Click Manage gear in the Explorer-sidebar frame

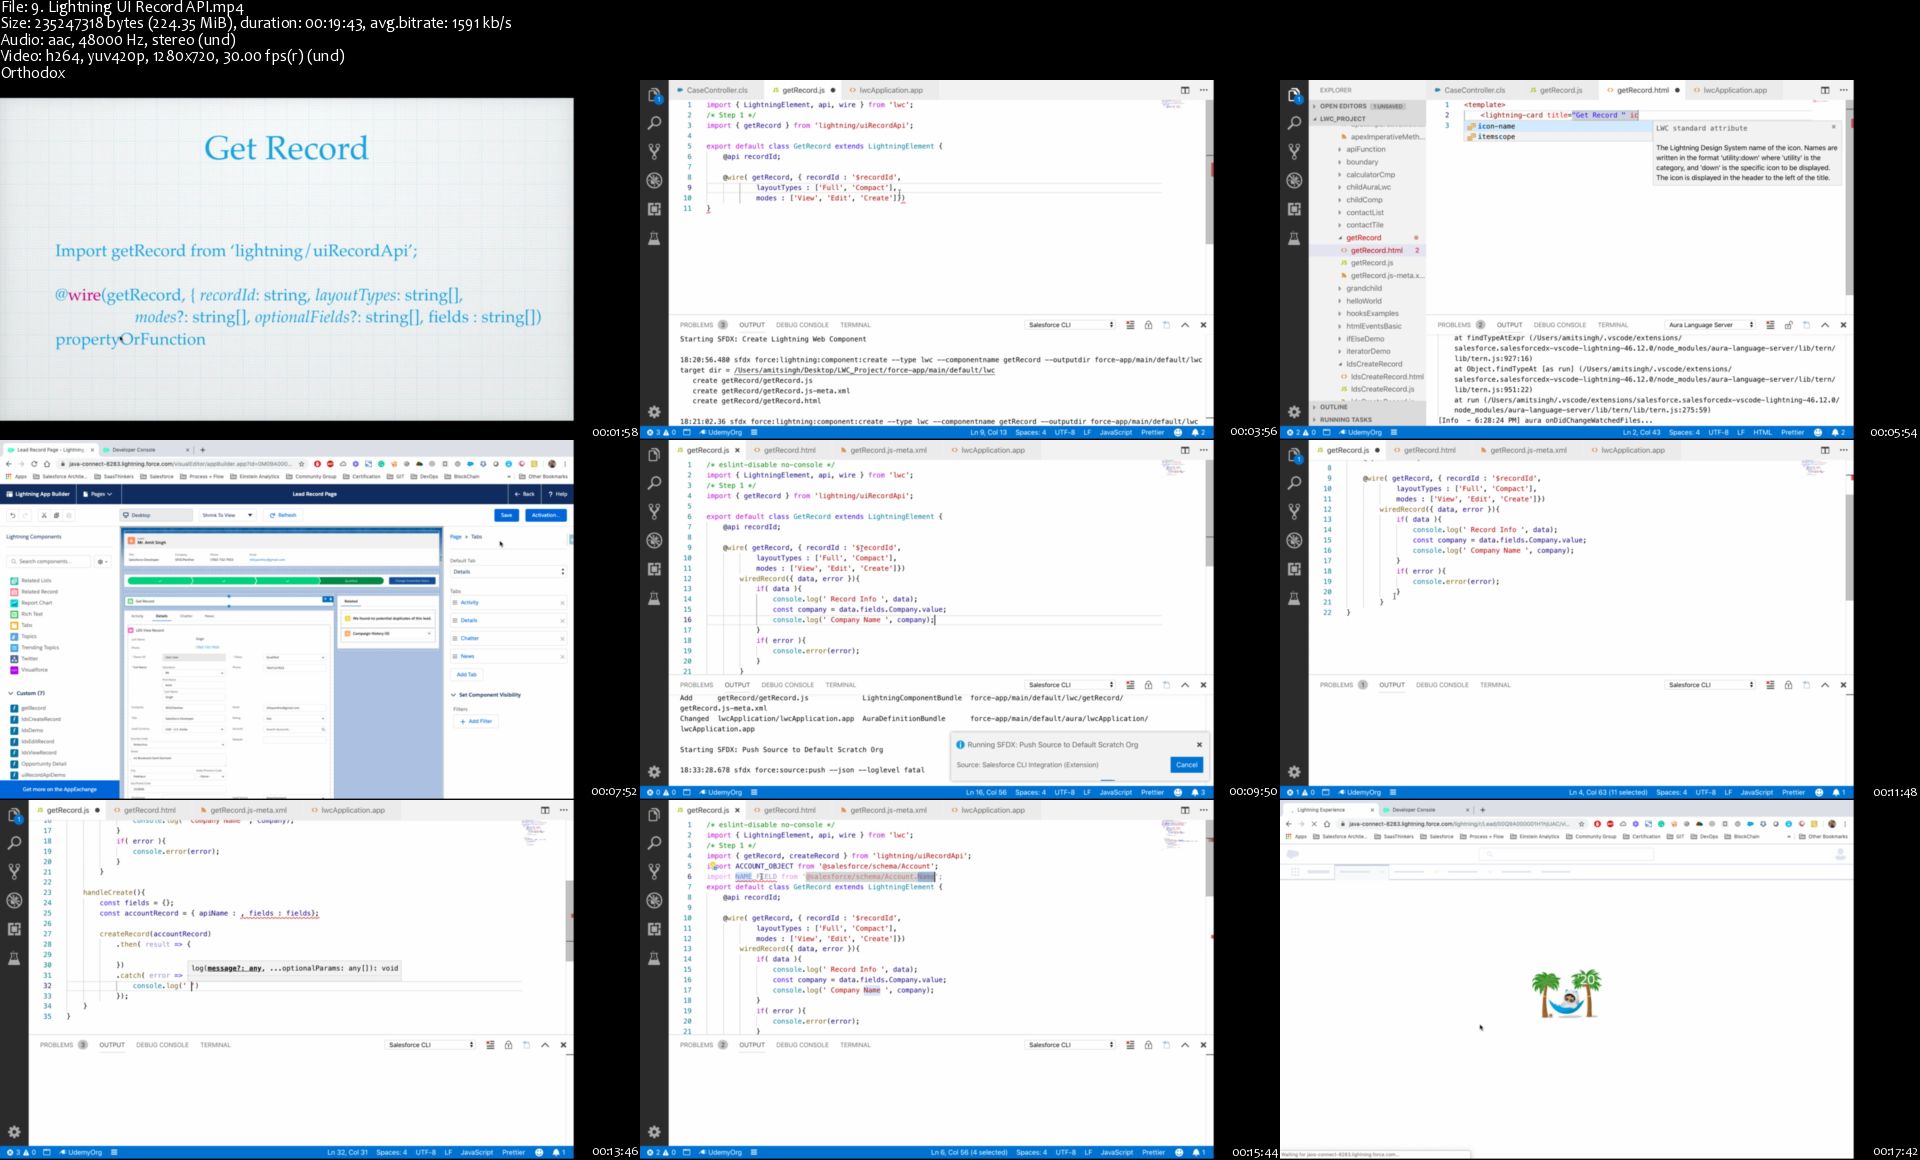click(x=1294, y=412)
